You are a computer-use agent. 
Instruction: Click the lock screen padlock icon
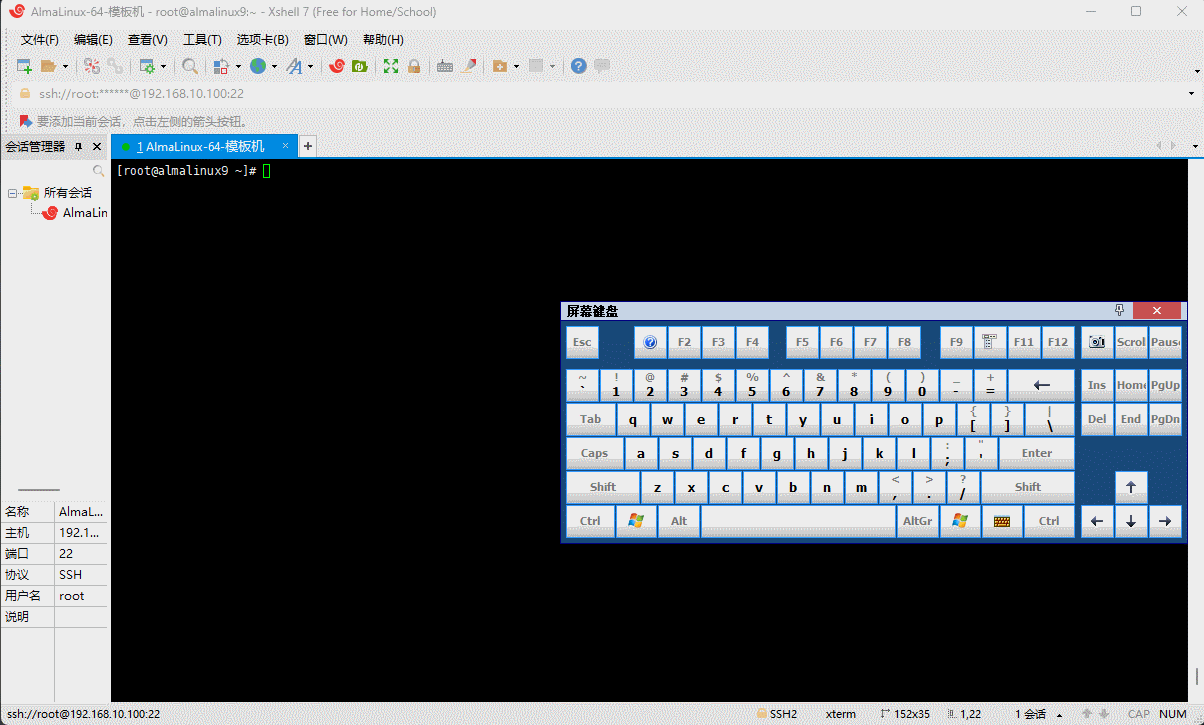click(413, 66)
